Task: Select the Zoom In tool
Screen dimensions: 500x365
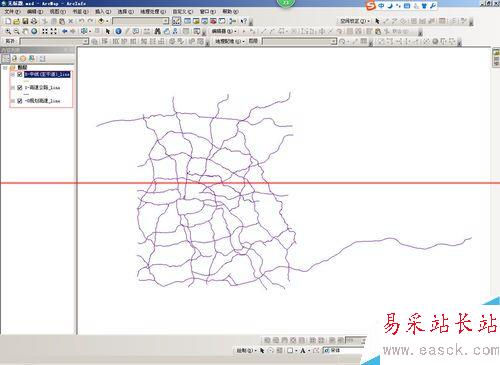Action: (x=8, y=31)
